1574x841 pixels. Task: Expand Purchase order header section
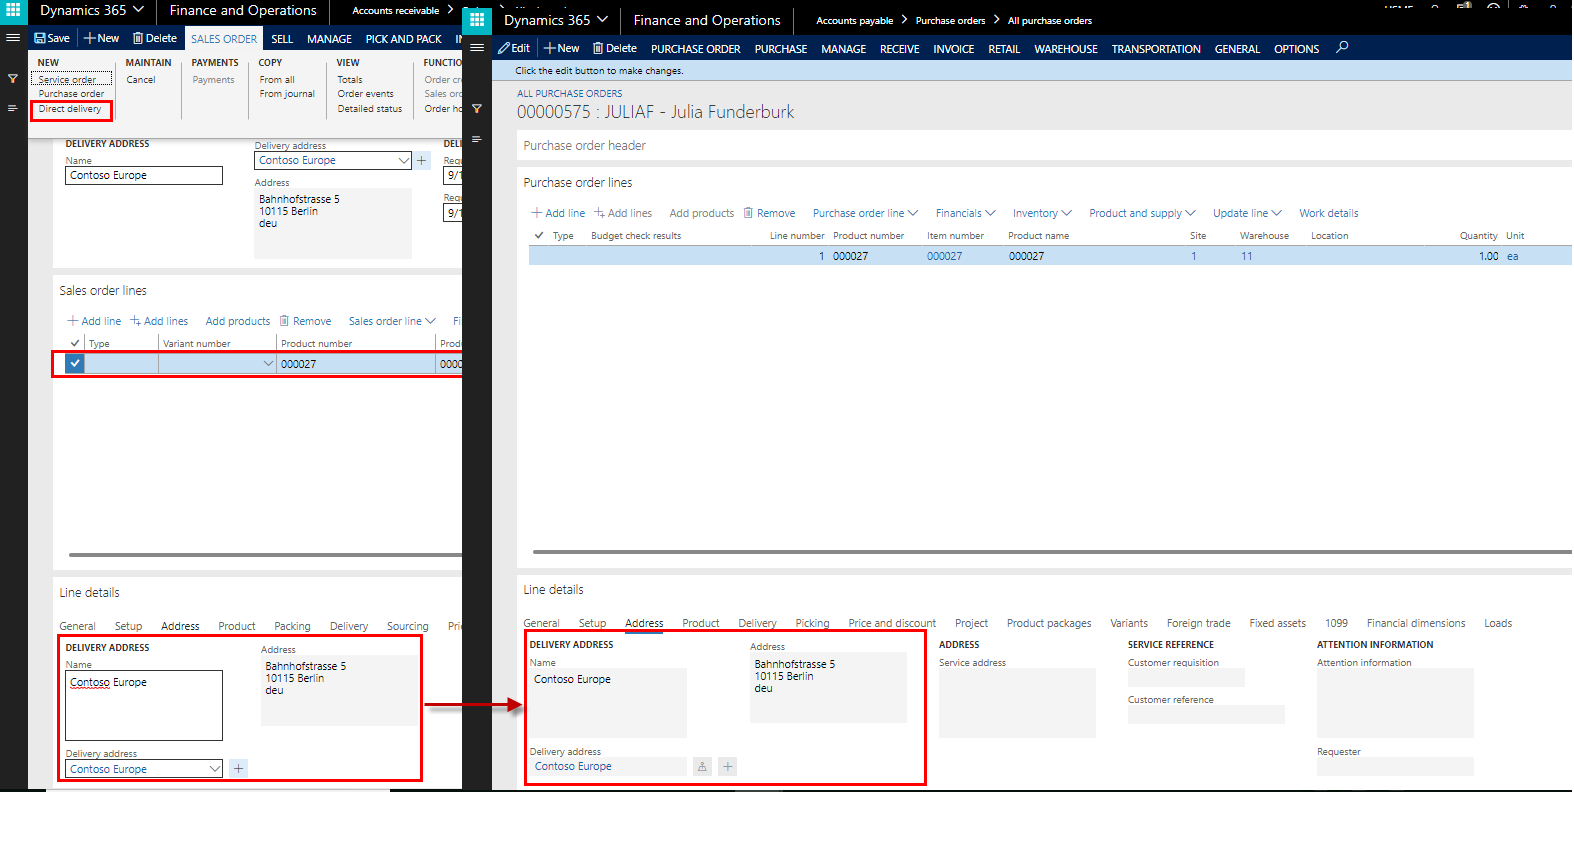pyautogui.click(x=585, y=145)
